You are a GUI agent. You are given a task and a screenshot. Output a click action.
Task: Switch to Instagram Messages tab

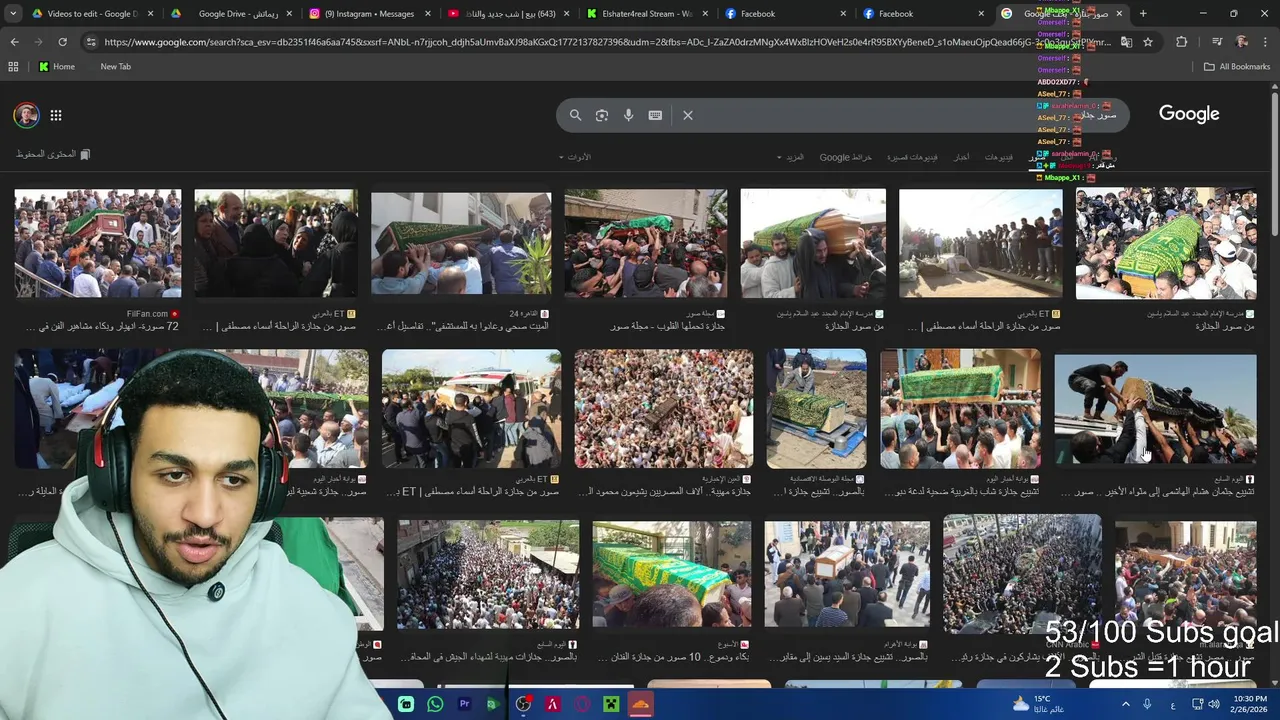(x=368, y=14)
